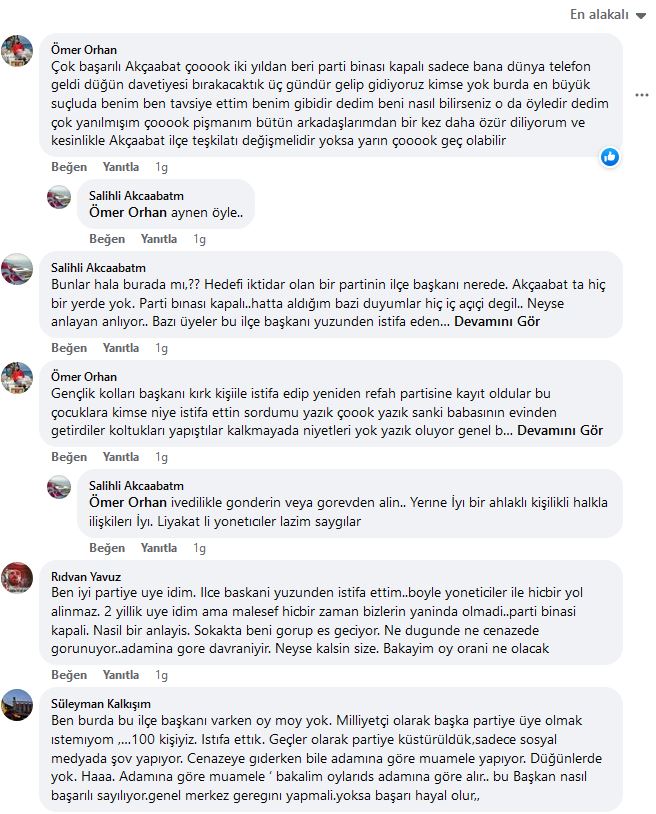Open the Rıdvan Yavuz profile name link
Image resolution: width=656 pixels, height=814 pixels.
(x=86, y=577)
